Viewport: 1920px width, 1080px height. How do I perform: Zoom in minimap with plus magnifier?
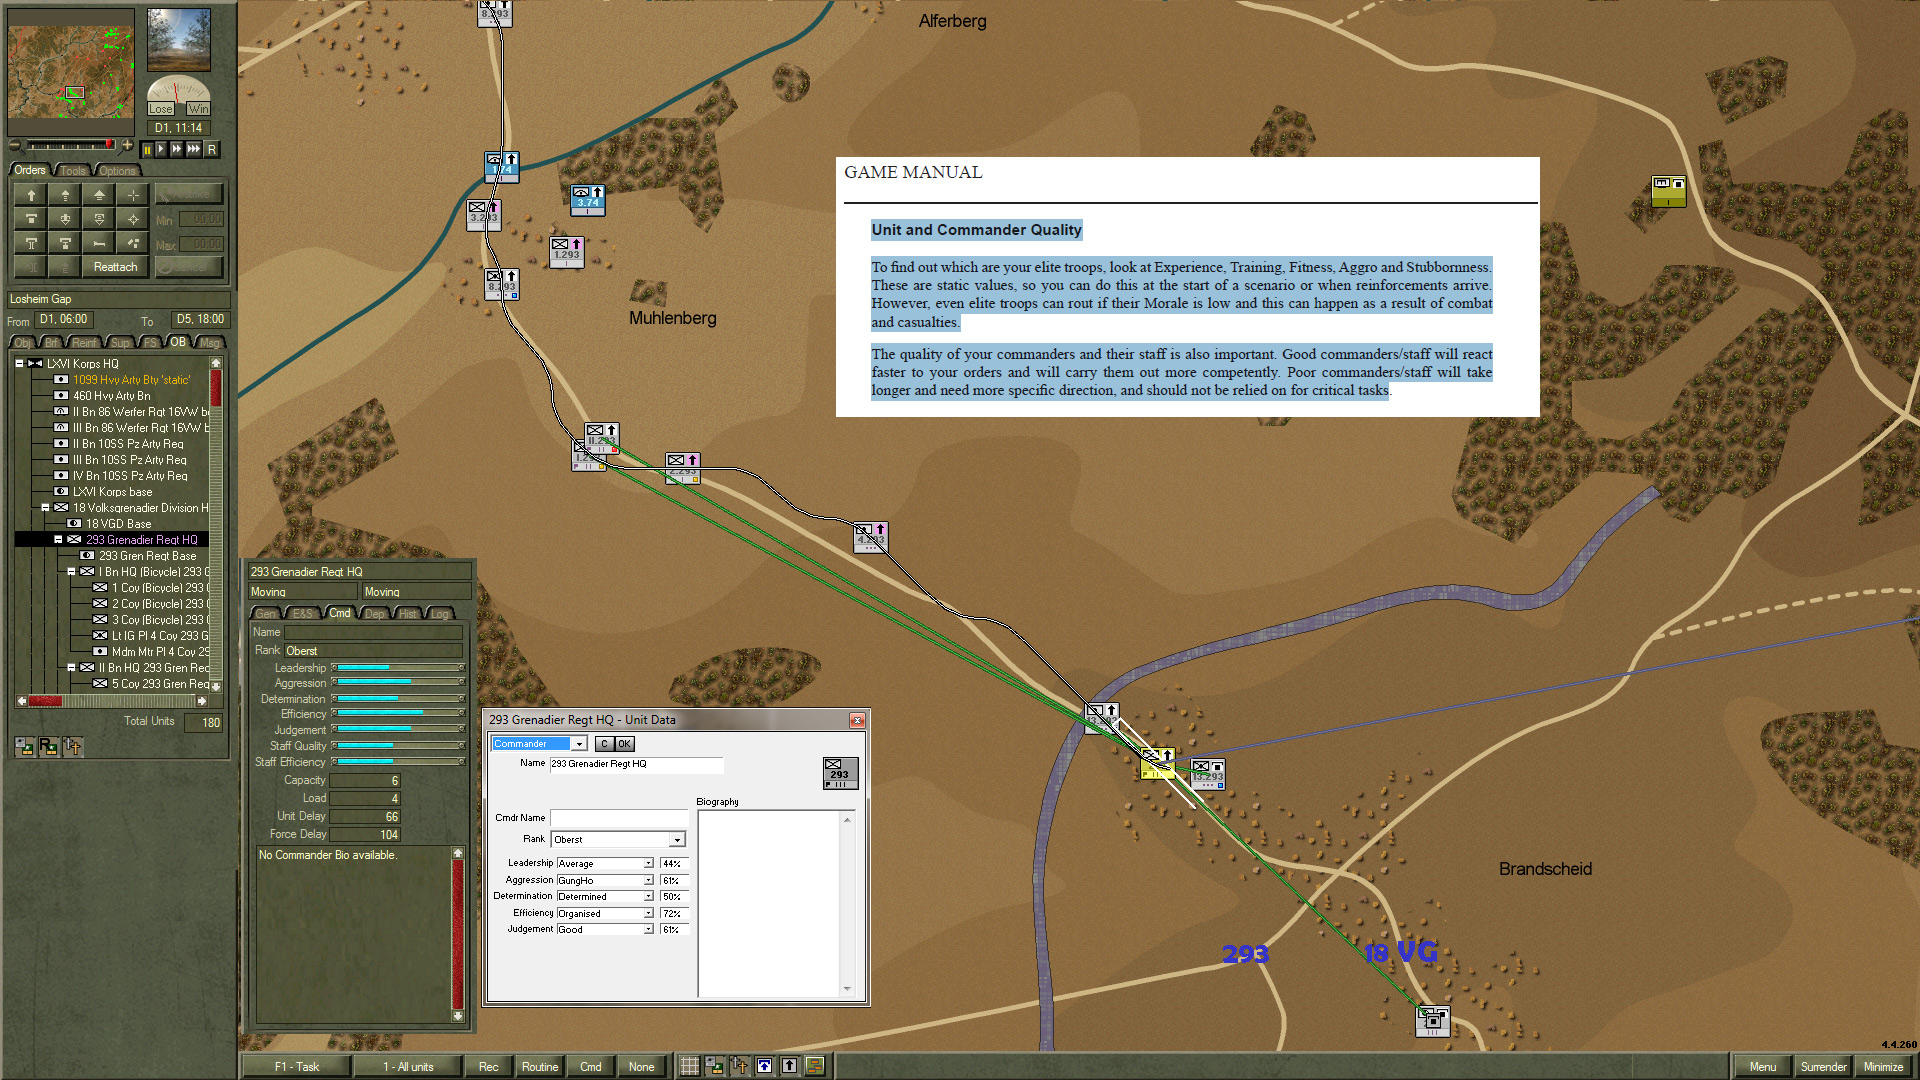pyautogui.click(x=127, y=146)
